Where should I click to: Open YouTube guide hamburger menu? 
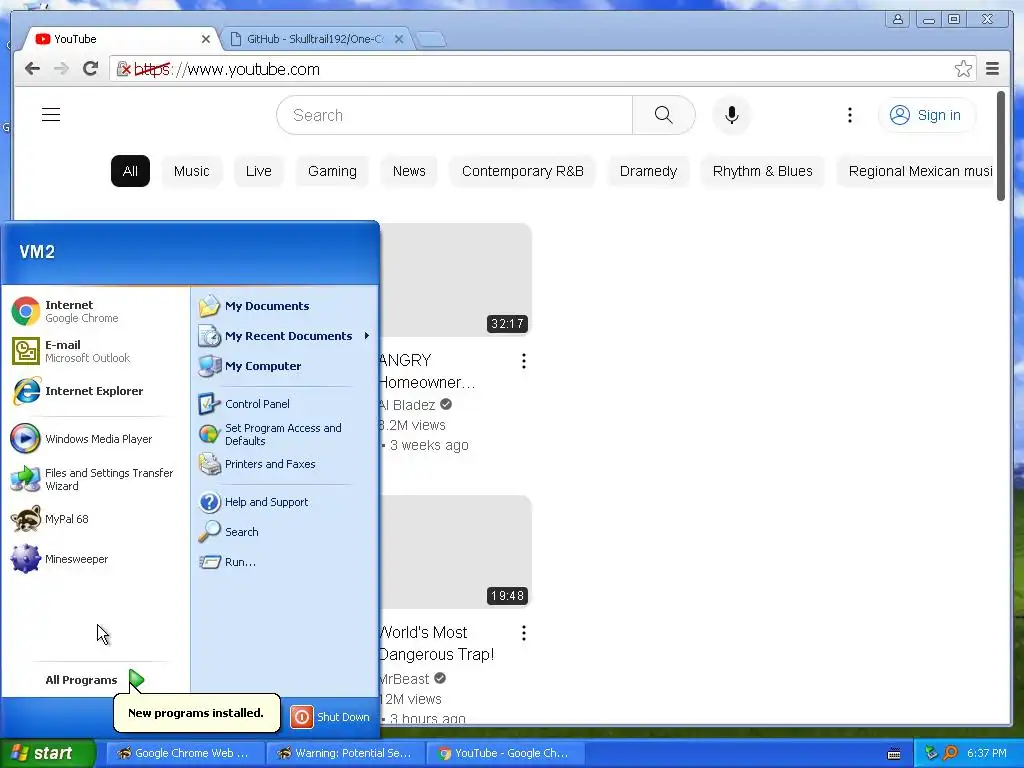(x=51, y=115)
